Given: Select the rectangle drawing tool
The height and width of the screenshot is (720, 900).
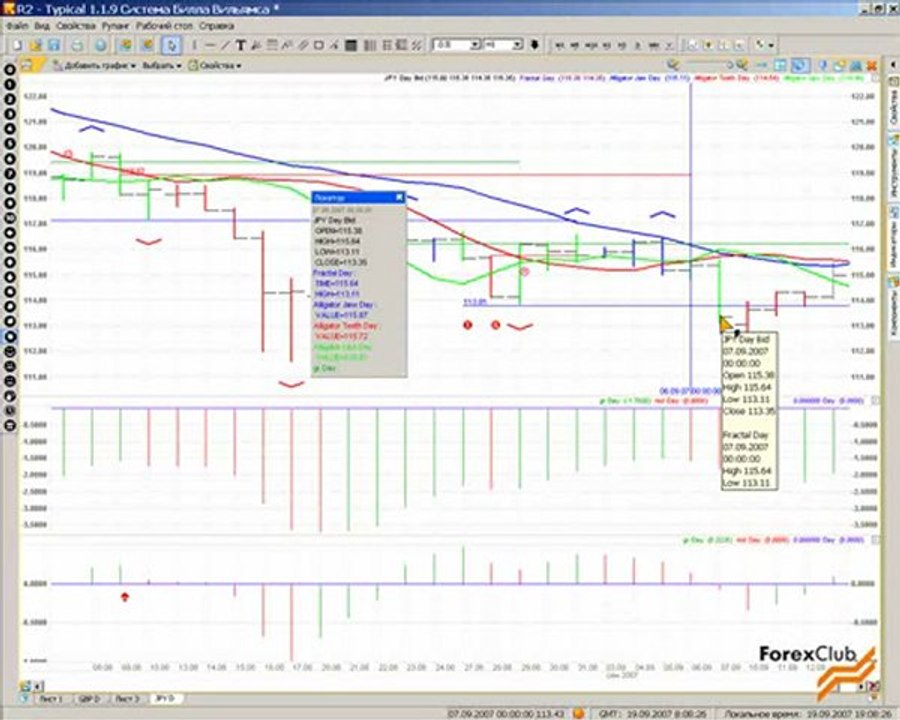Looking at the screenshot, I should pyautogui.click(x=319, y=45).
